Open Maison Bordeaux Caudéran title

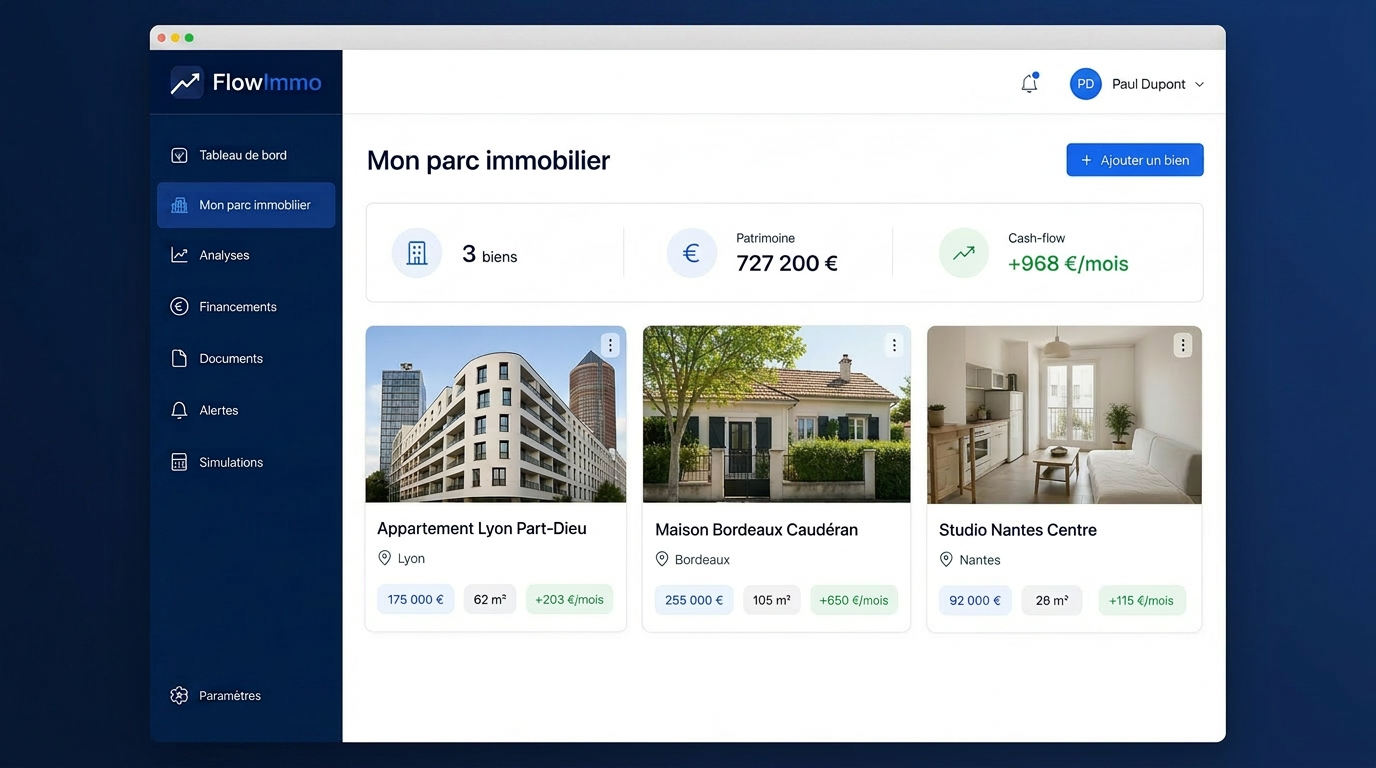click(756, 529)
